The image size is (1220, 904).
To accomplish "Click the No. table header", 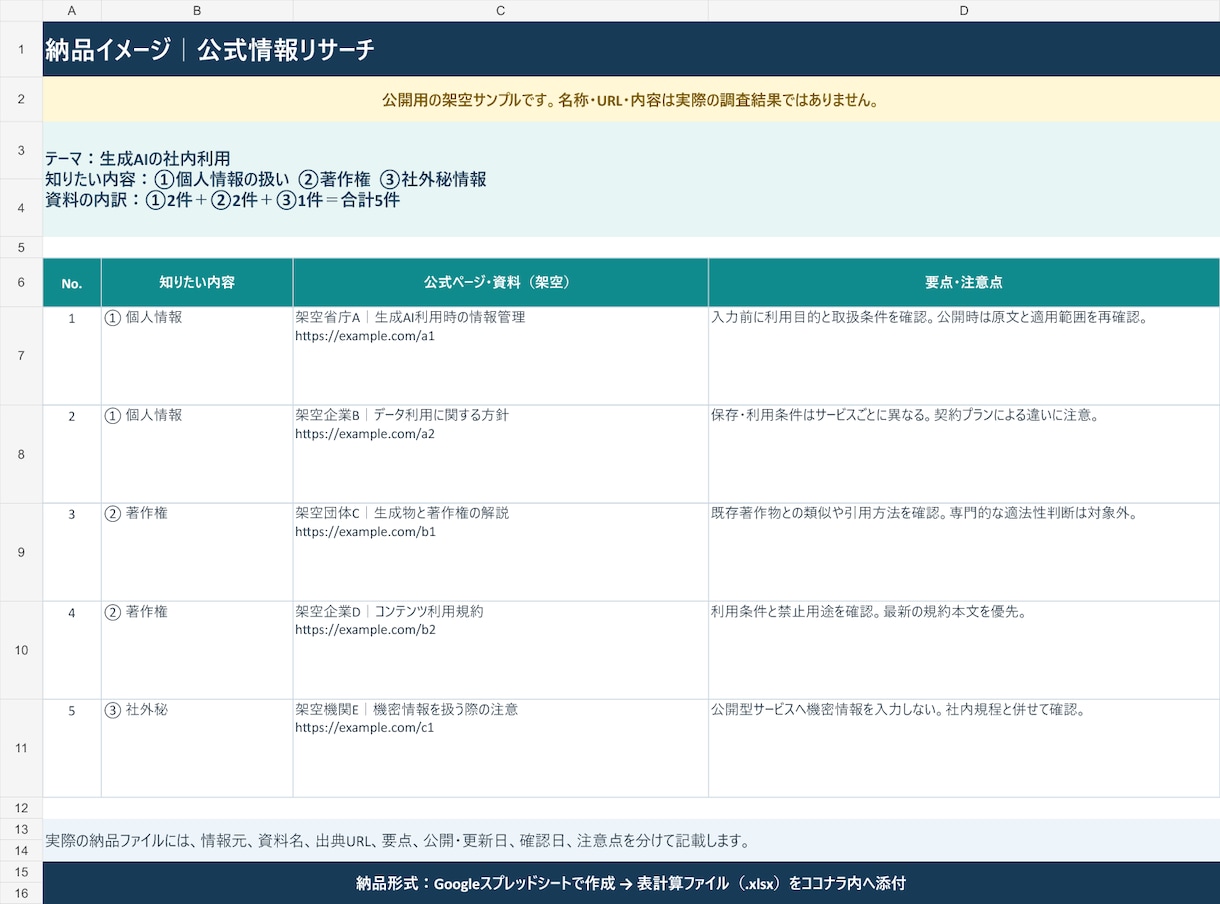I will point(72,283).
